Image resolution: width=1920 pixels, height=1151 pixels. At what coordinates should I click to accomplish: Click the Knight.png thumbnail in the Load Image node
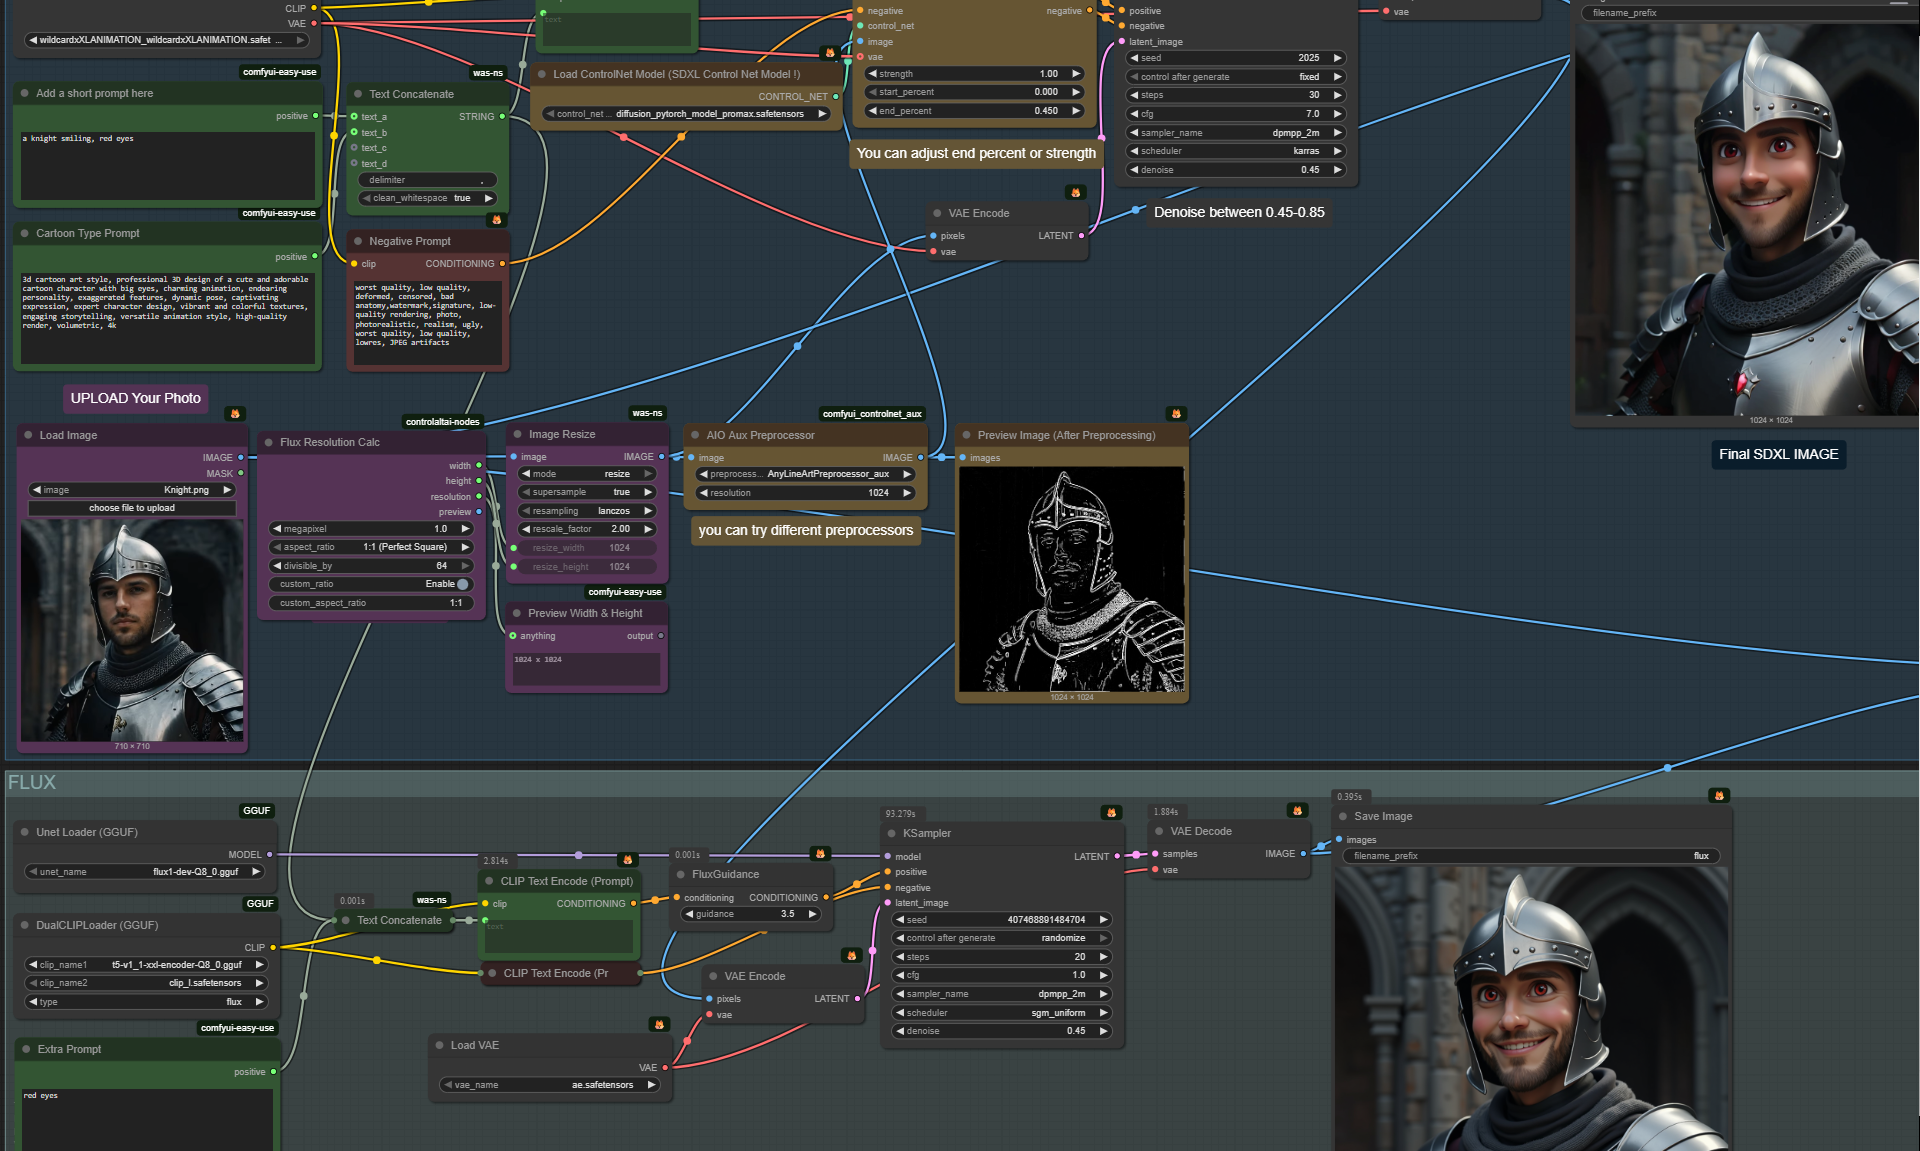click(x=131, y=630)
